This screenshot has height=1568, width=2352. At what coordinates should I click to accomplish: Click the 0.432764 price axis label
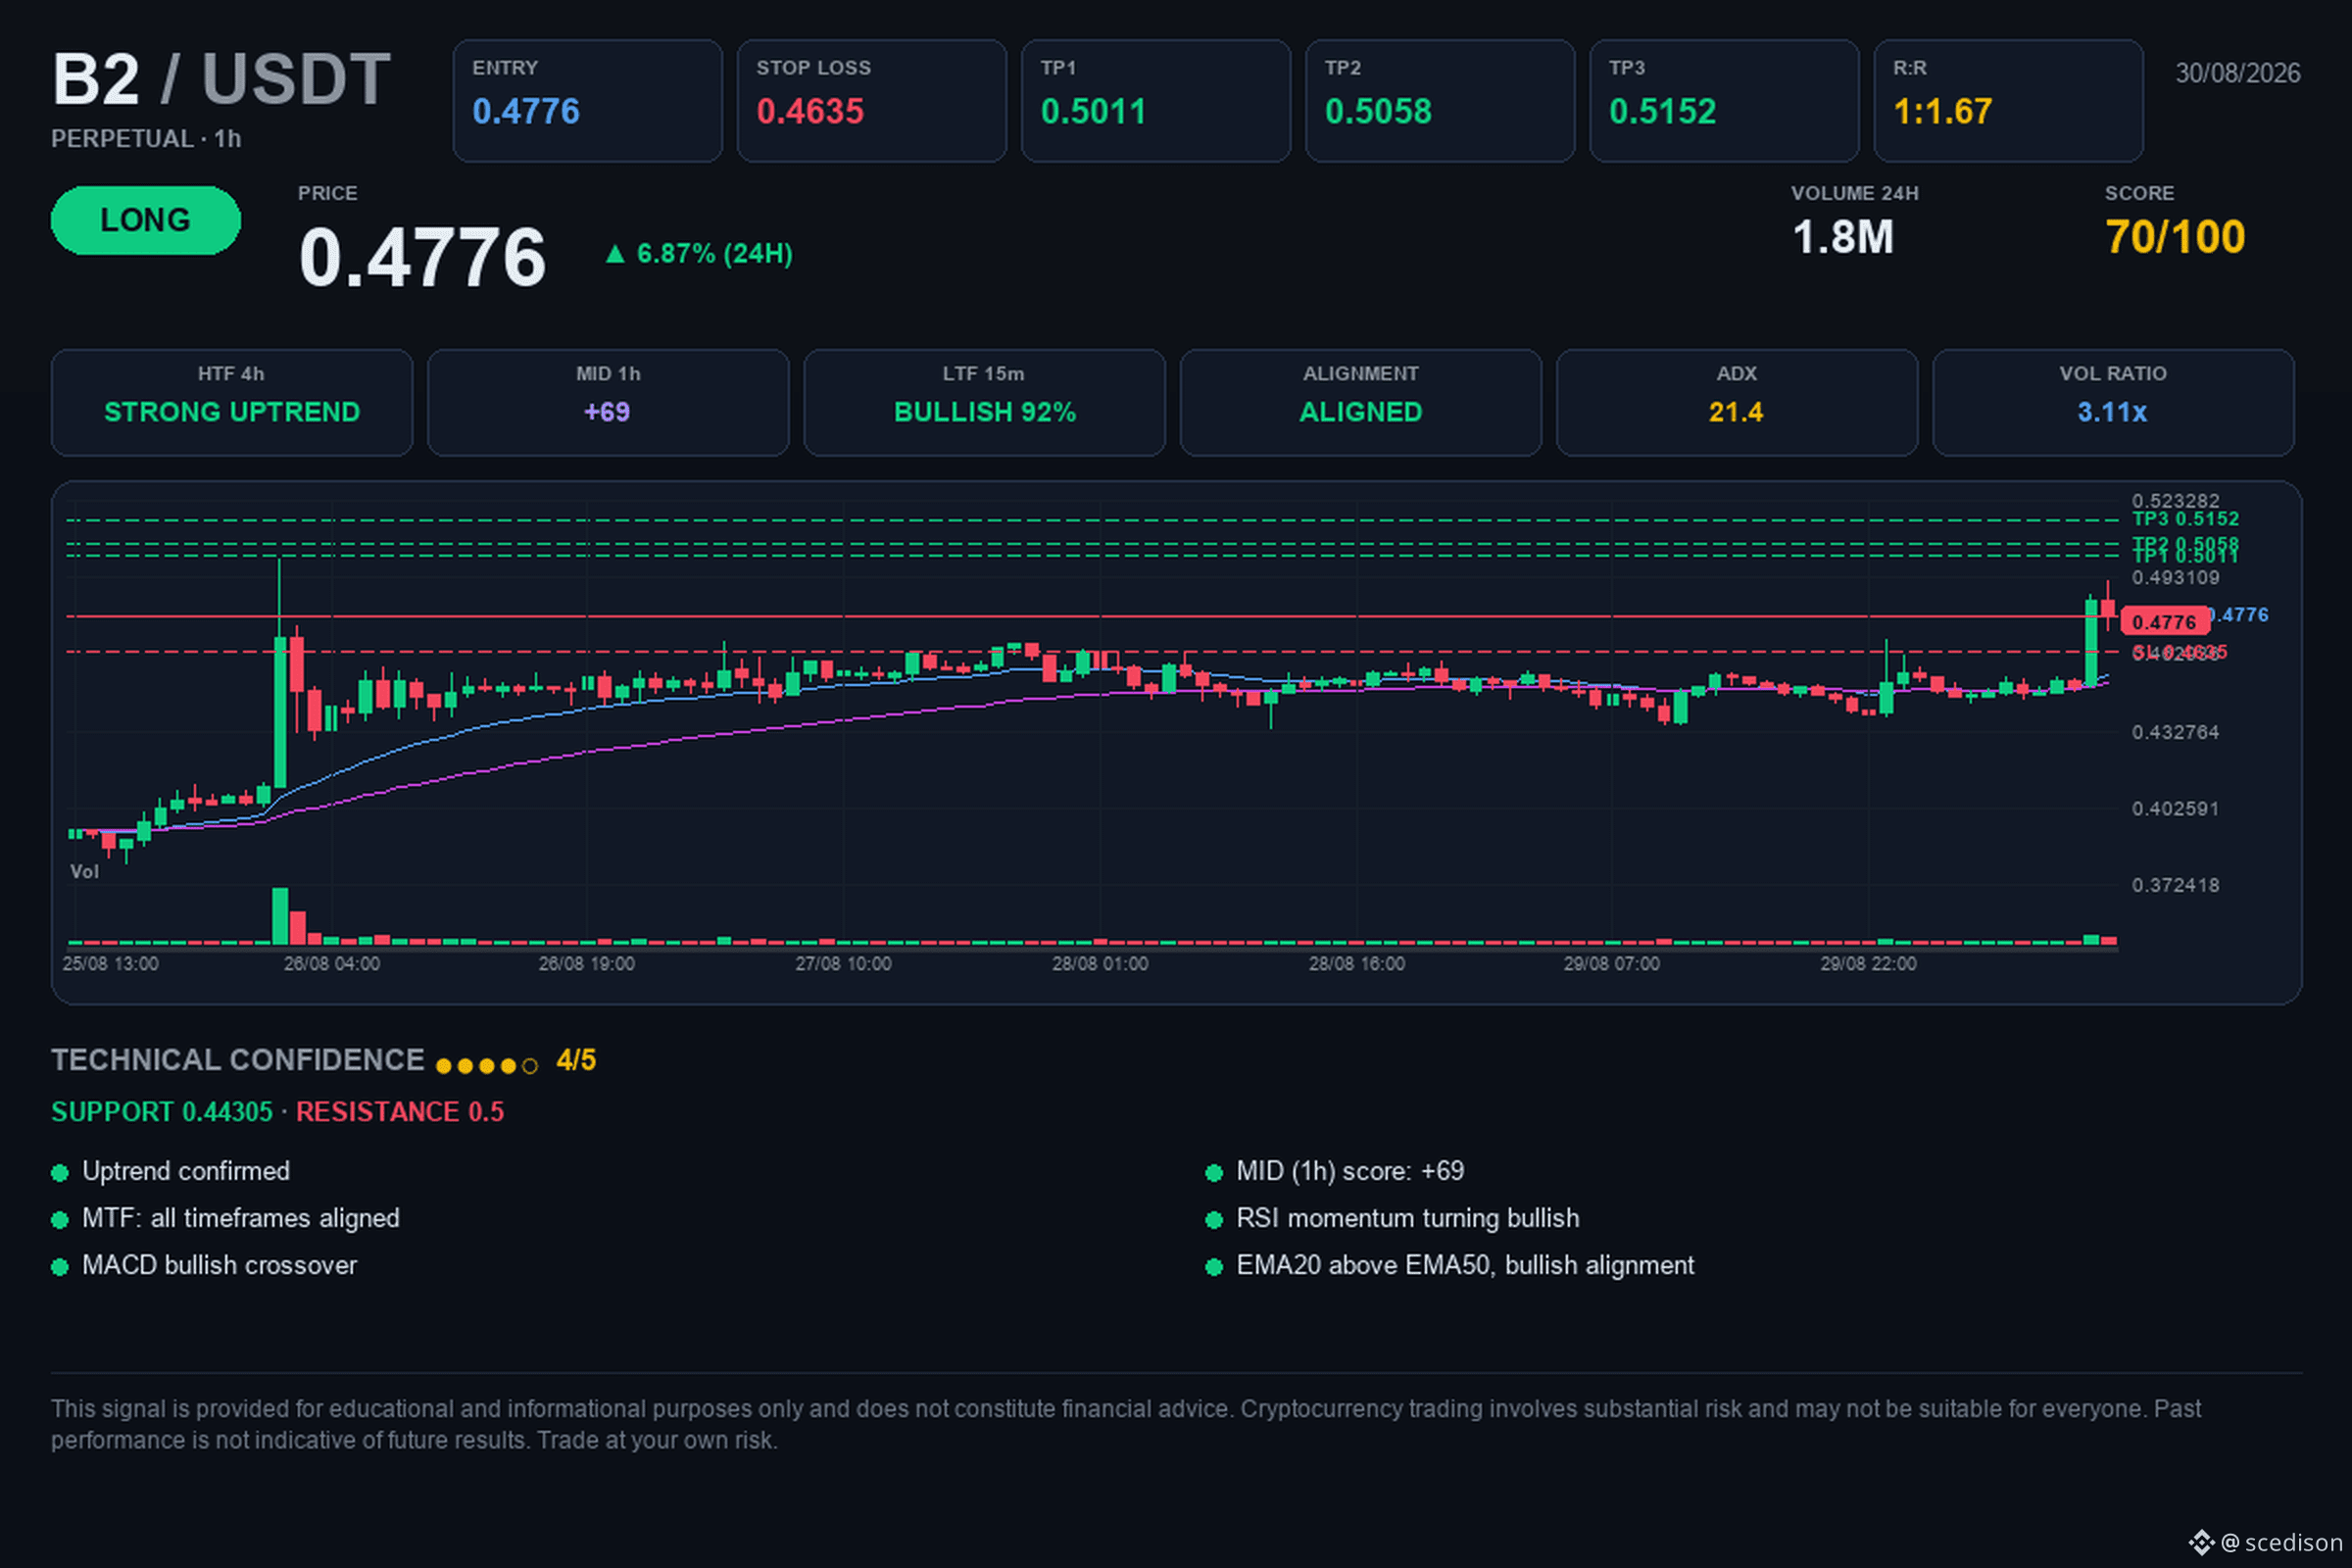point(2175,732)
